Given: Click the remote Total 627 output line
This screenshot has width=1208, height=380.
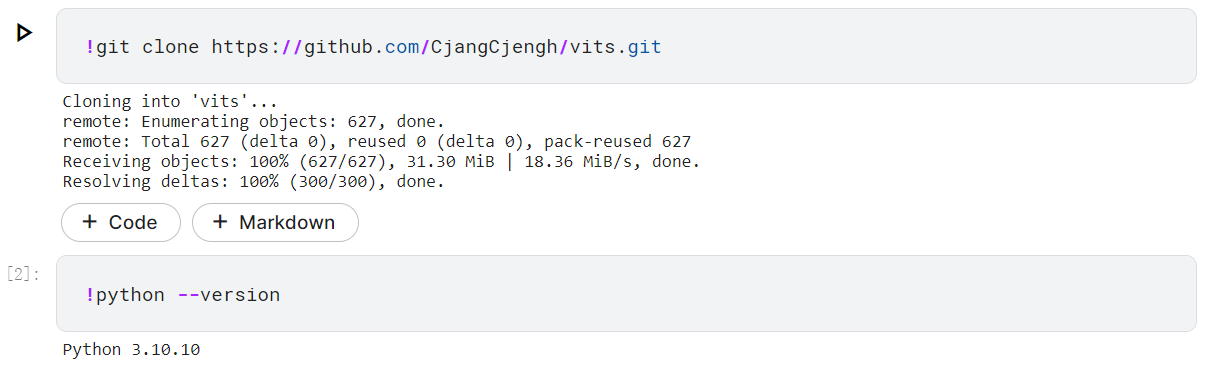Looking at the screenshot, I should [376, 141].
